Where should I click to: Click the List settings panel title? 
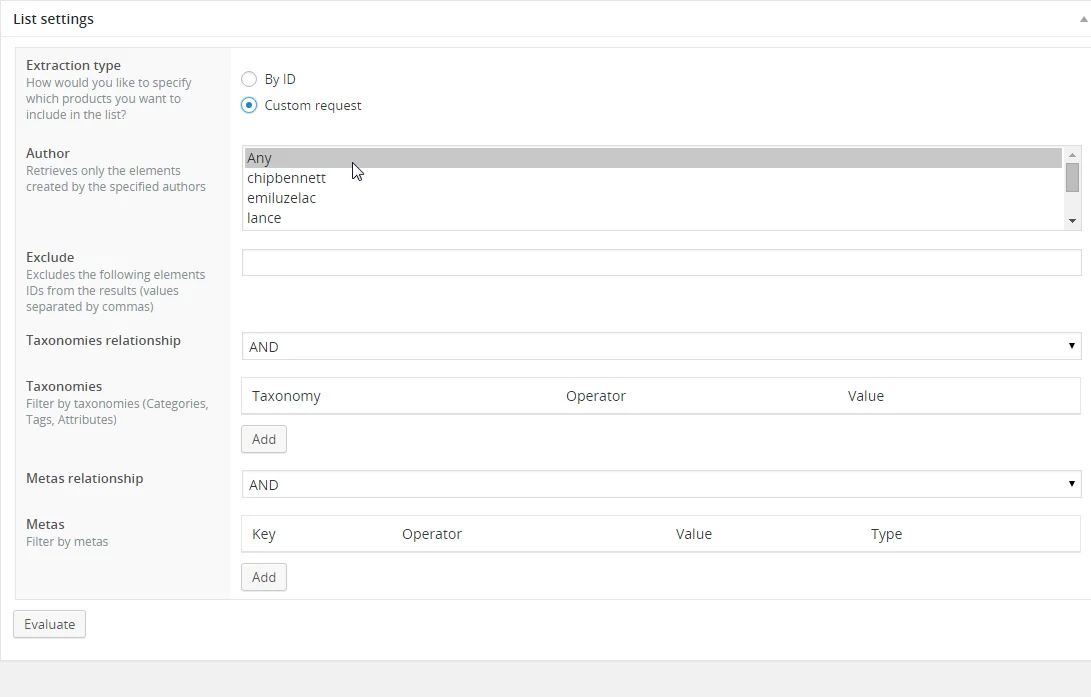click(54, 19)
